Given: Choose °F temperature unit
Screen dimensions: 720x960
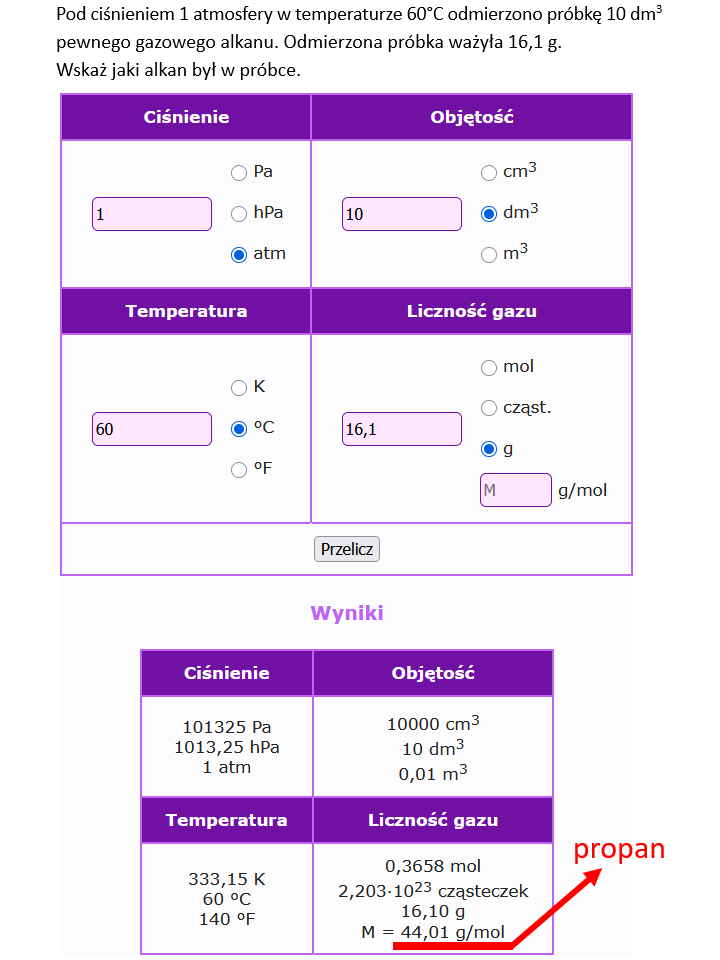Looking at the screenshot, I should (239, 470).
